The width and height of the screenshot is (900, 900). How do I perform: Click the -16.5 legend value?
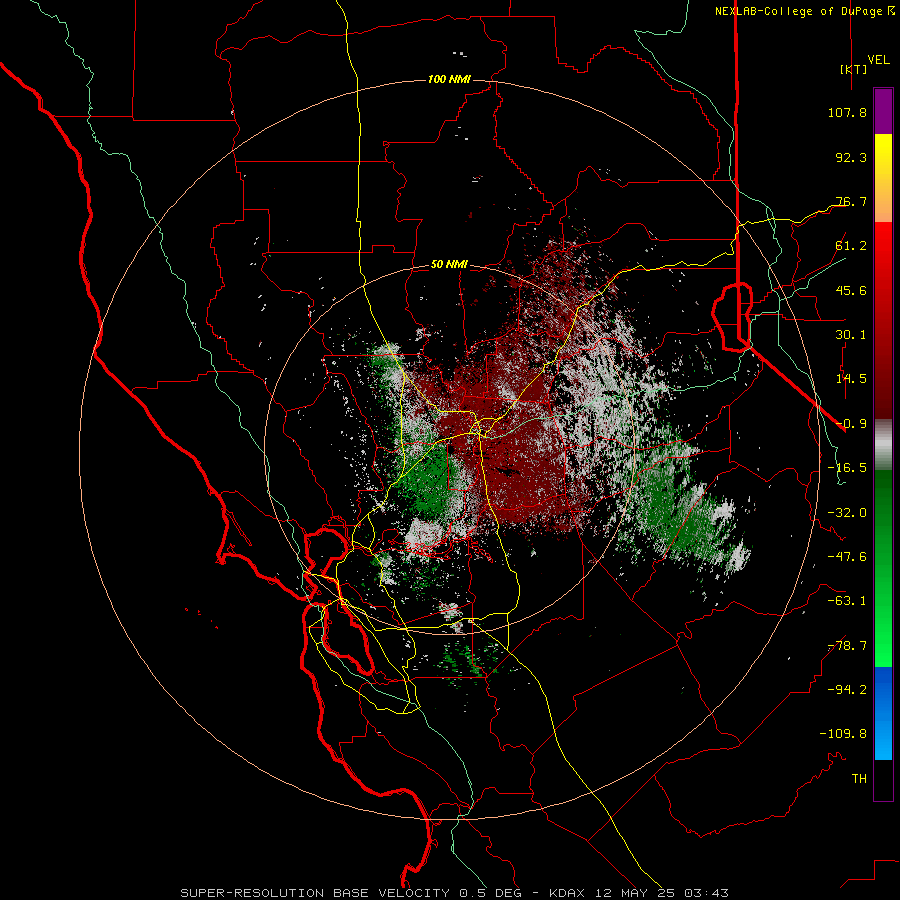[847, 468]
